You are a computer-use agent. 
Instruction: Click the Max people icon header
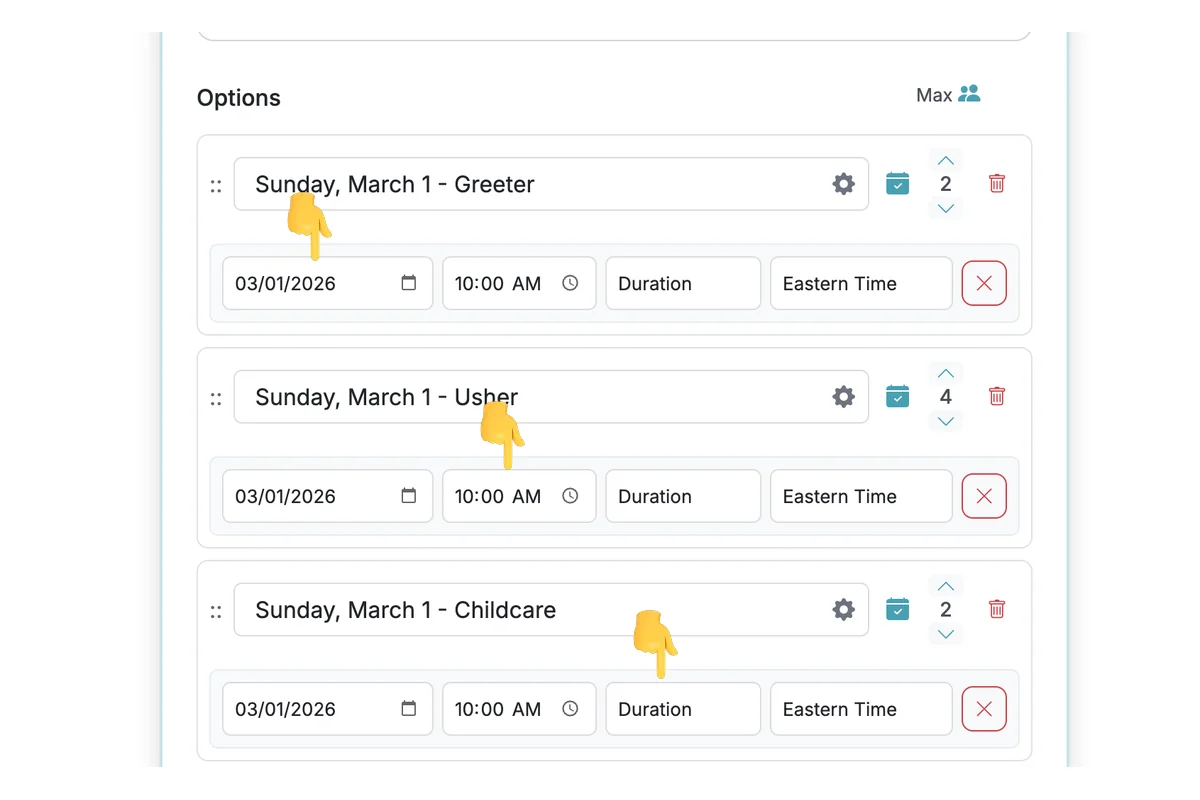tap(968, 94)
